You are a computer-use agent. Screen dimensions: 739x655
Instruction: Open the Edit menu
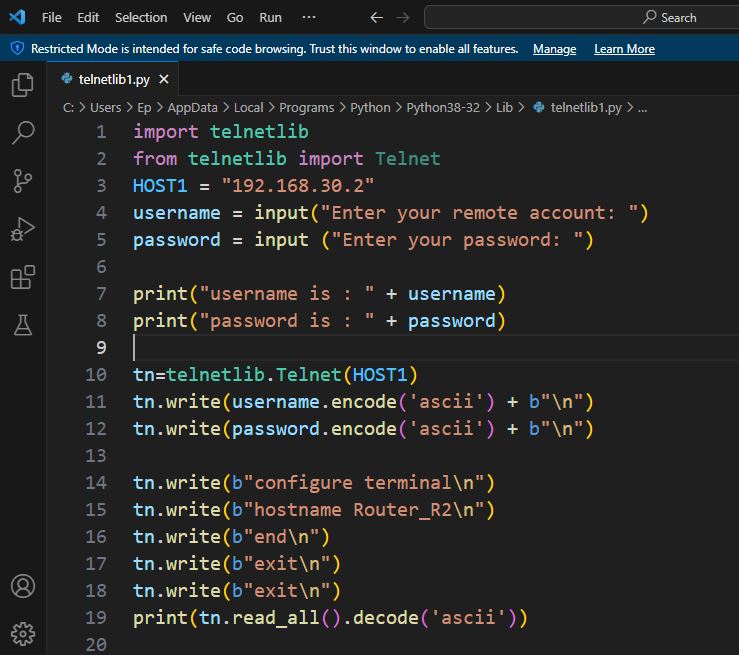click(88, 17)
